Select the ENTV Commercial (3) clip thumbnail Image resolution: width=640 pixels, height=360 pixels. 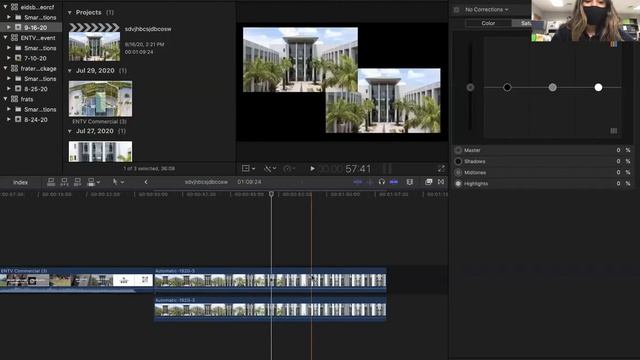click(100, 99)
